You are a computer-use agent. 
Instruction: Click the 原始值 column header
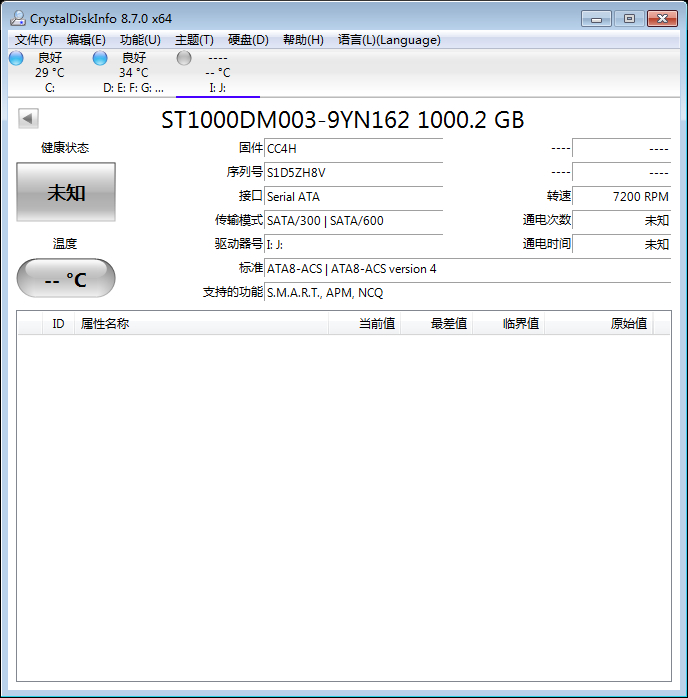(x=599, y=324)
